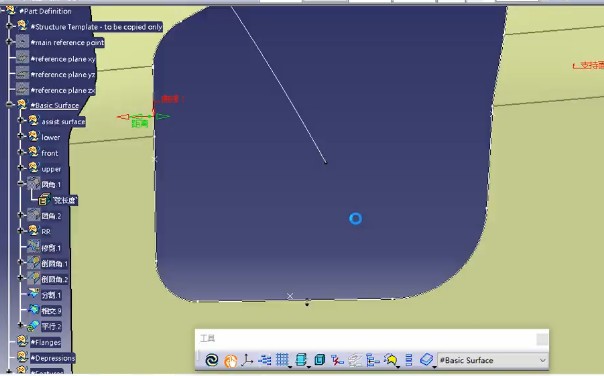Collapse the #Basic Surface tree node

click(x=9, y=105)
